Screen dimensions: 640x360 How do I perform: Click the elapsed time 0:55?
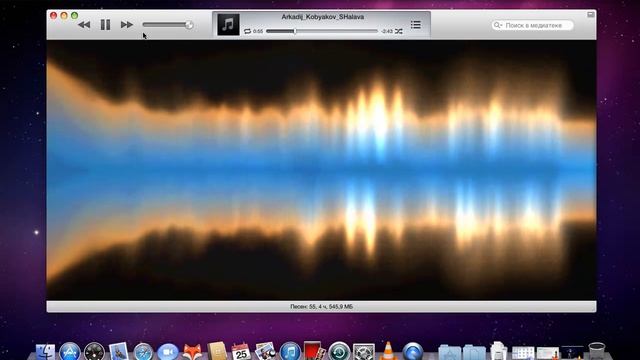point(258,31)
